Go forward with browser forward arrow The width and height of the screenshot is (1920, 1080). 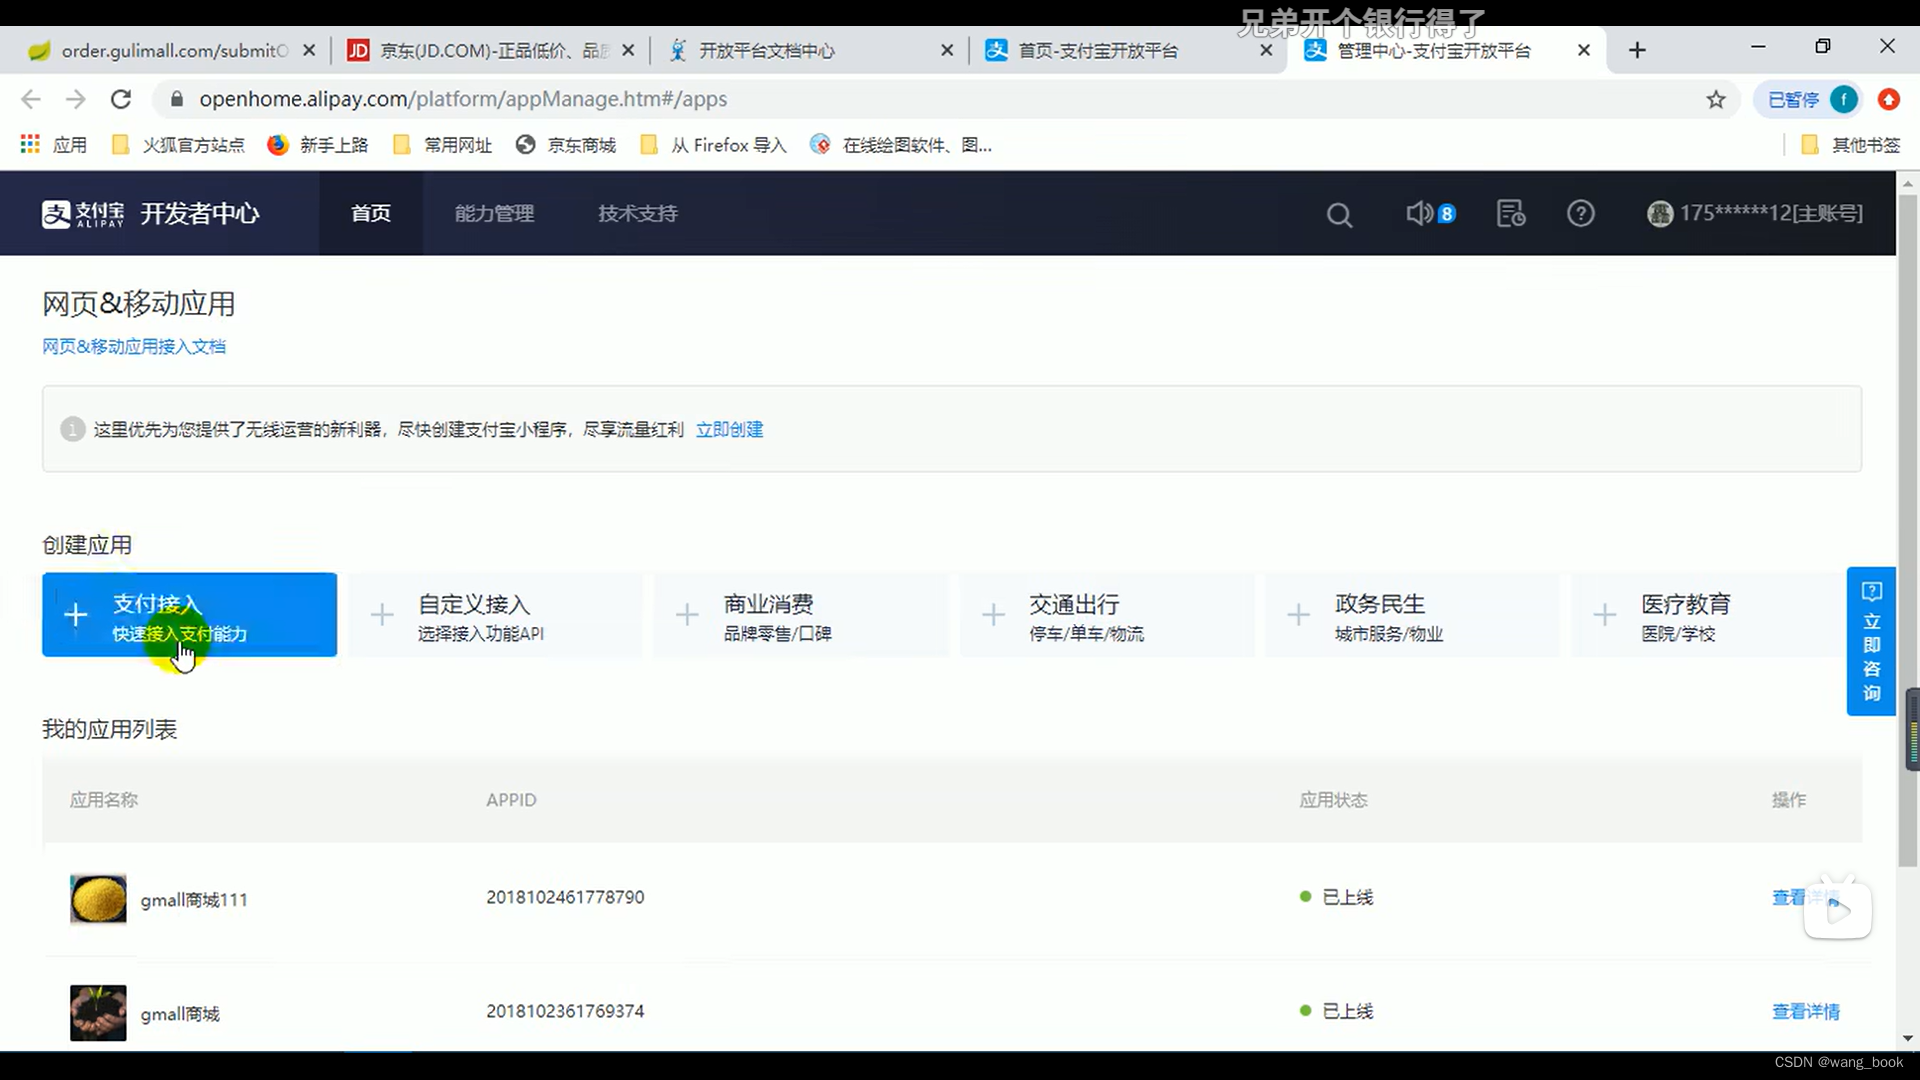(x=76, y=99)
